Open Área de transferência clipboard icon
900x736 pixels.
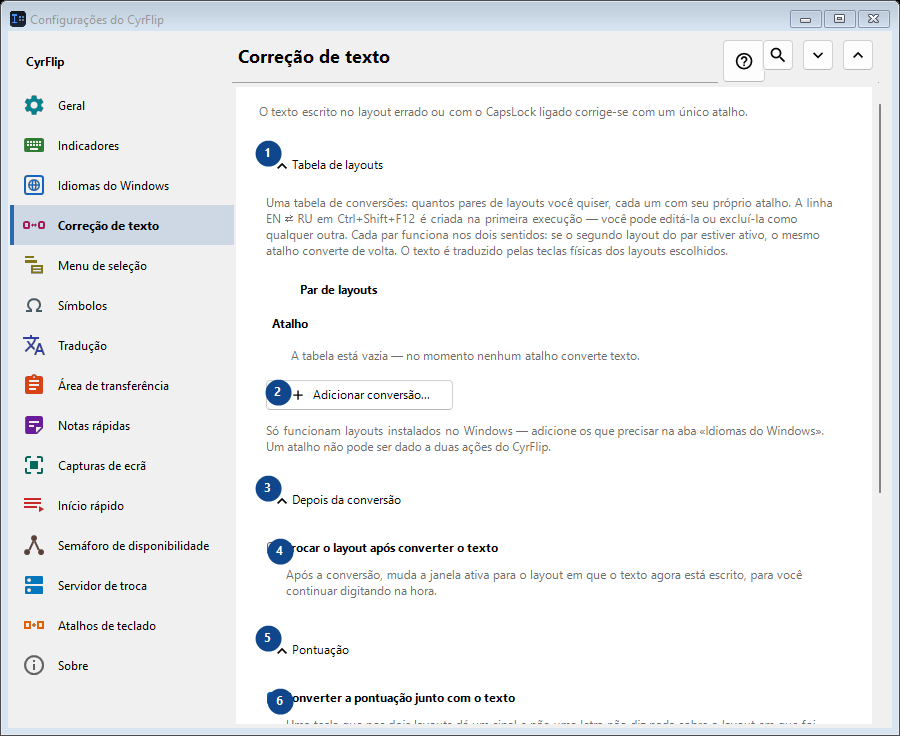(34, 386)
